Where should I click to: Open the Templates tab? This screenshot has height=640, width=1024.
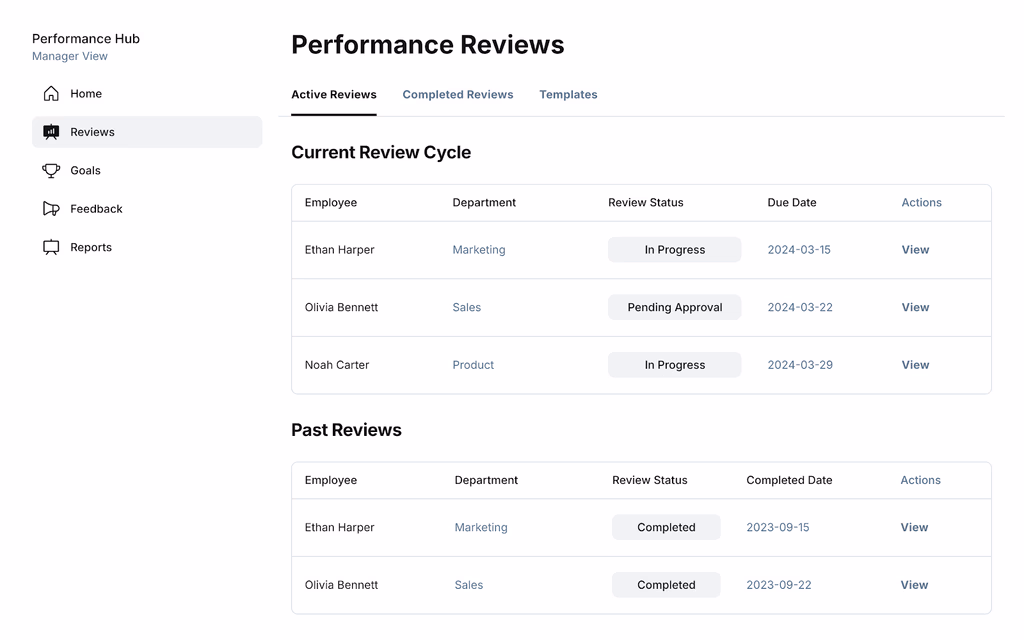point(568,95)
